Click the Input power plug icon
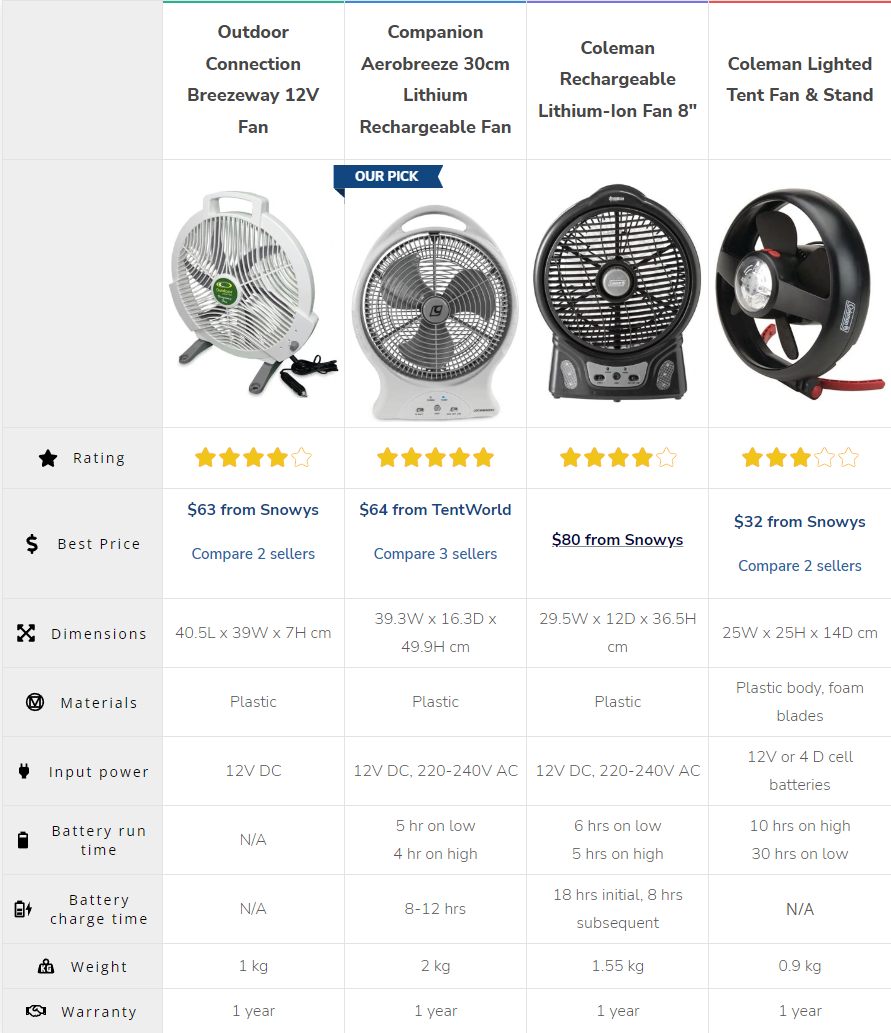891x1033 pixels. [24, 771]
